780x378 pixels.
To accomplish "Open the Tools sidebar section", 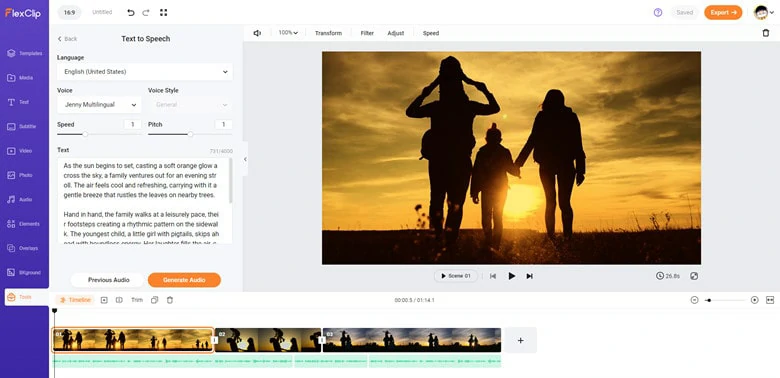I will (x=26, y=297).
